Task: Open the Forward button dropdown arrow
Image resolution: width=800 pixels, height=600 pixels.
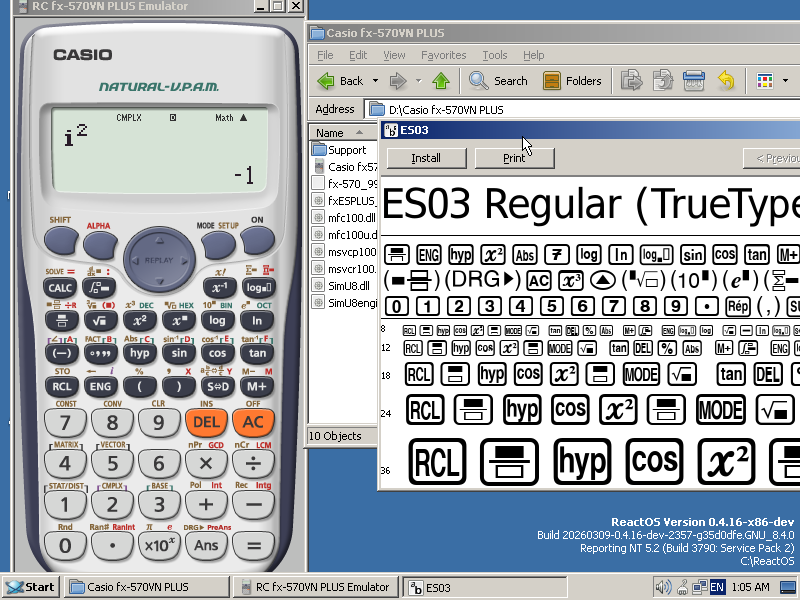Action: (418, 81)
